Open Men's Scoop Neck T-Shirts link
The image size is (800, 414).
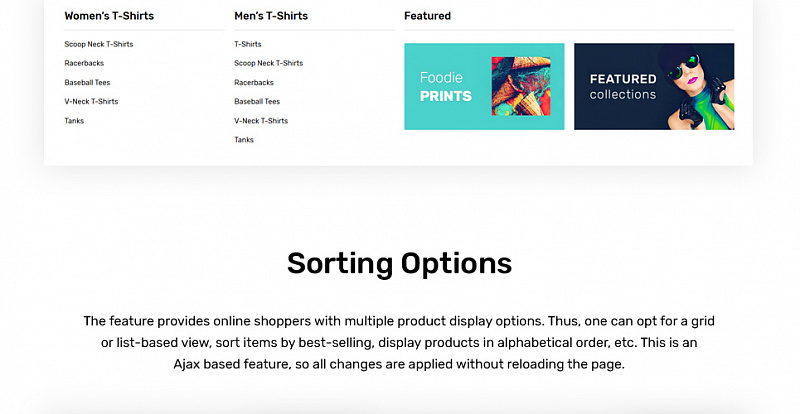point(268,63)
